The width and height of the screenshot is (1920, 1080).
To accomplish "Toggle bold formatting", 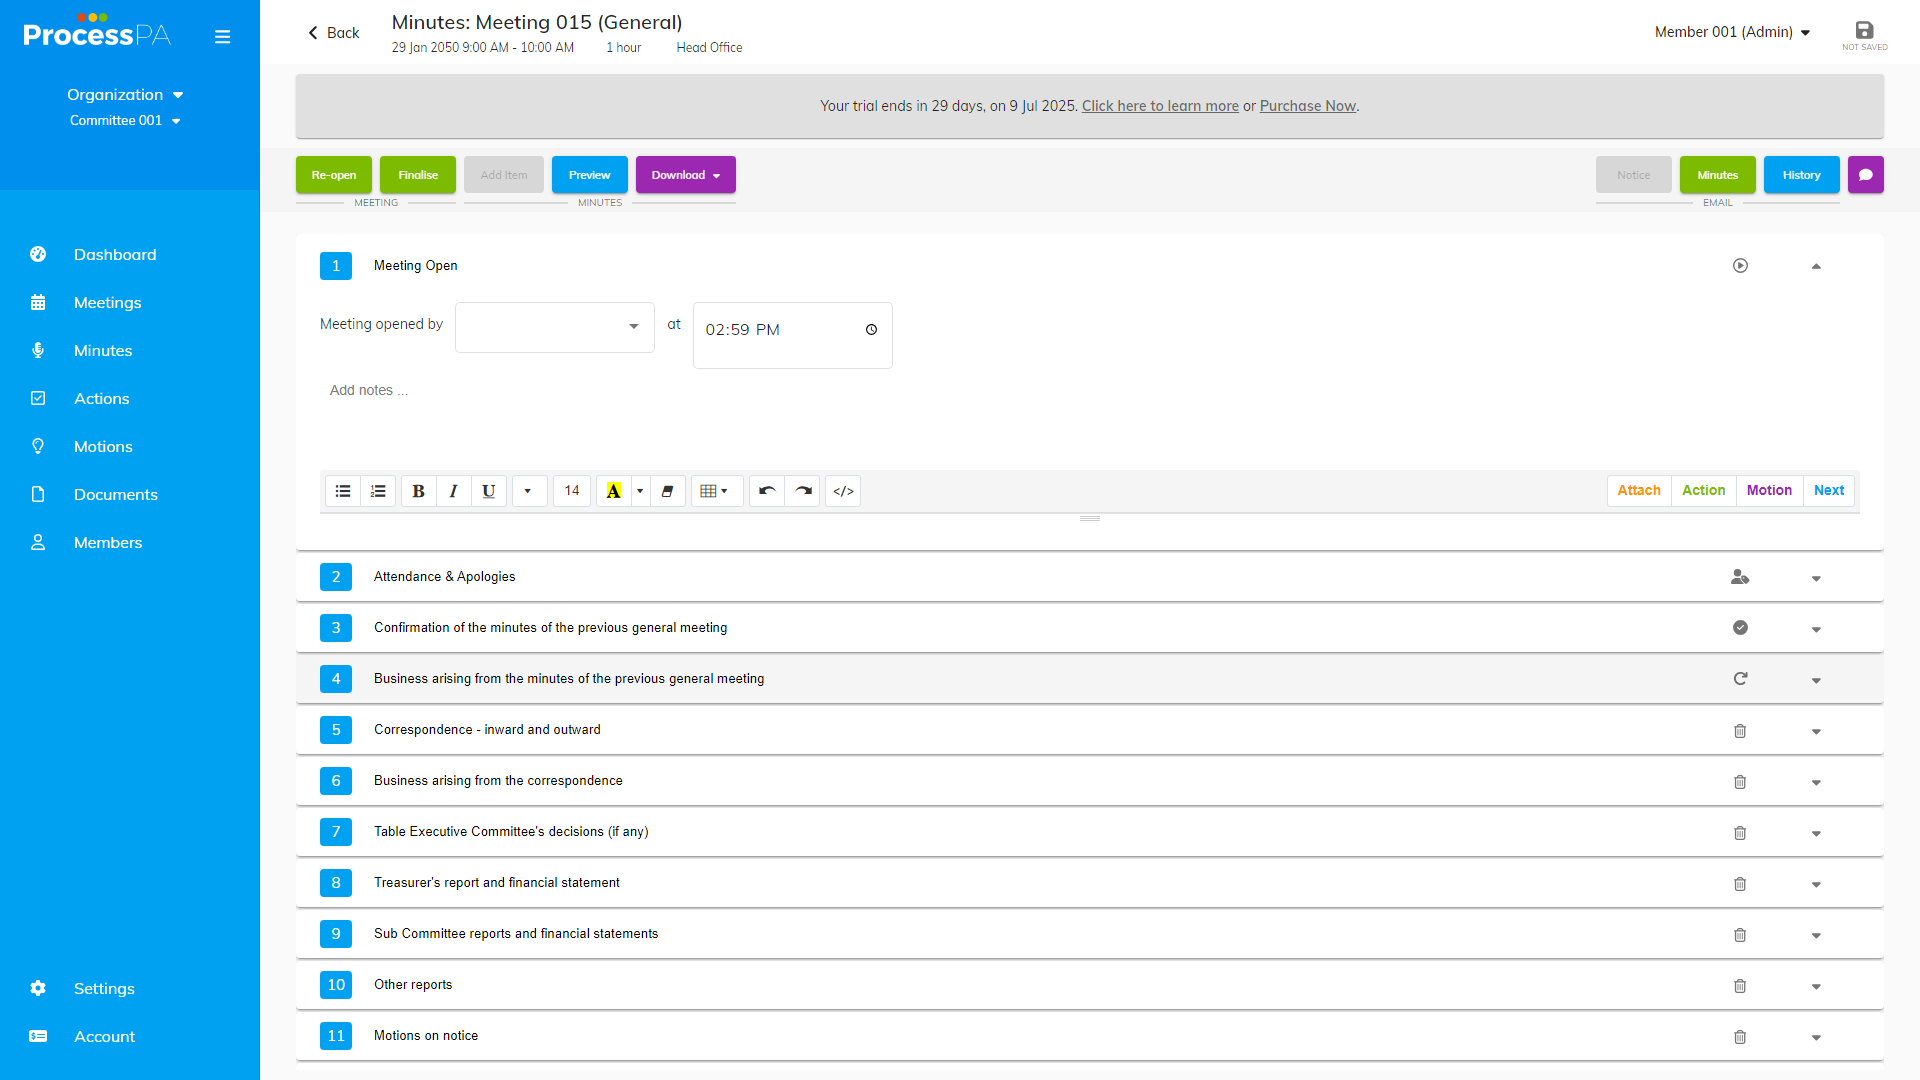I will click(x=418, y=491).
